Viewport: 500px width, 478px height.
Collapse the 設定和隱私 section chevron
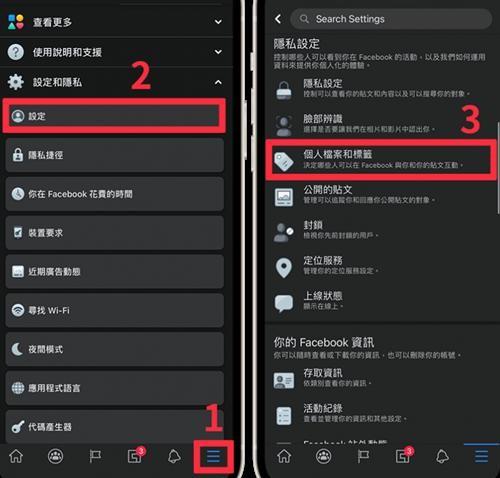218,82
